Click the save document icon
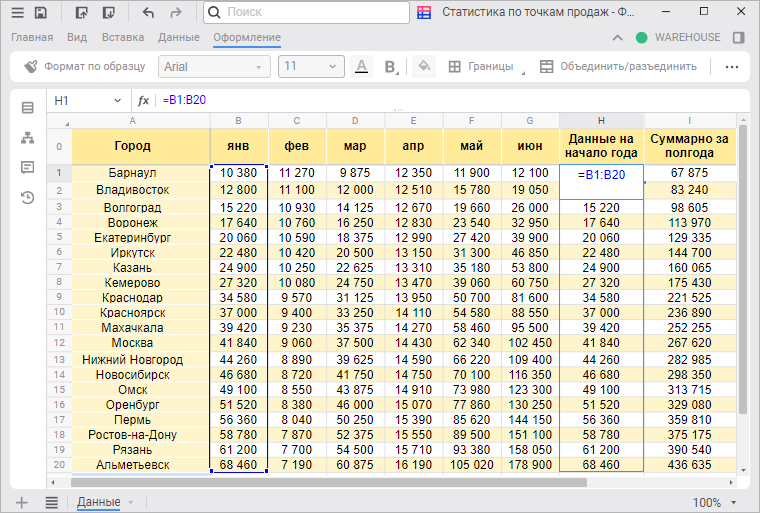760x513 pixels. (x=41, y=13)
